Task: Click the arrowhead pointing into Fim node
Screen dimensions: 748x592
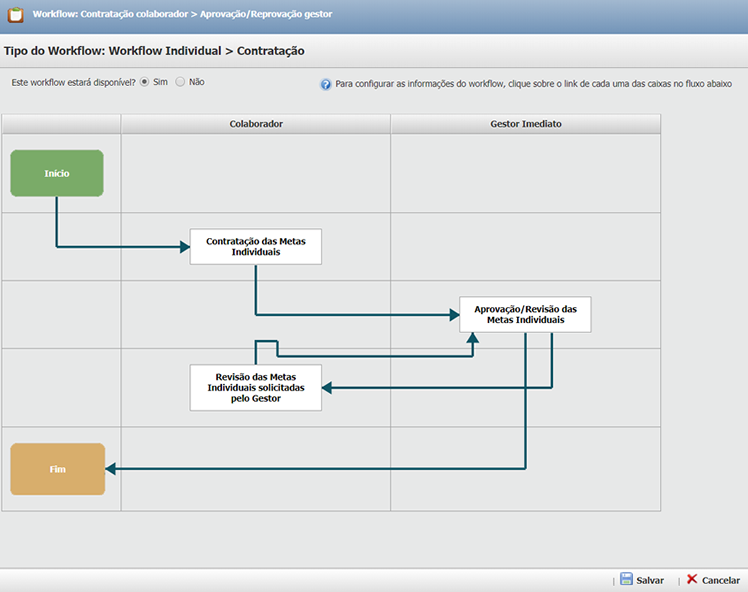Action: [110, 469]
